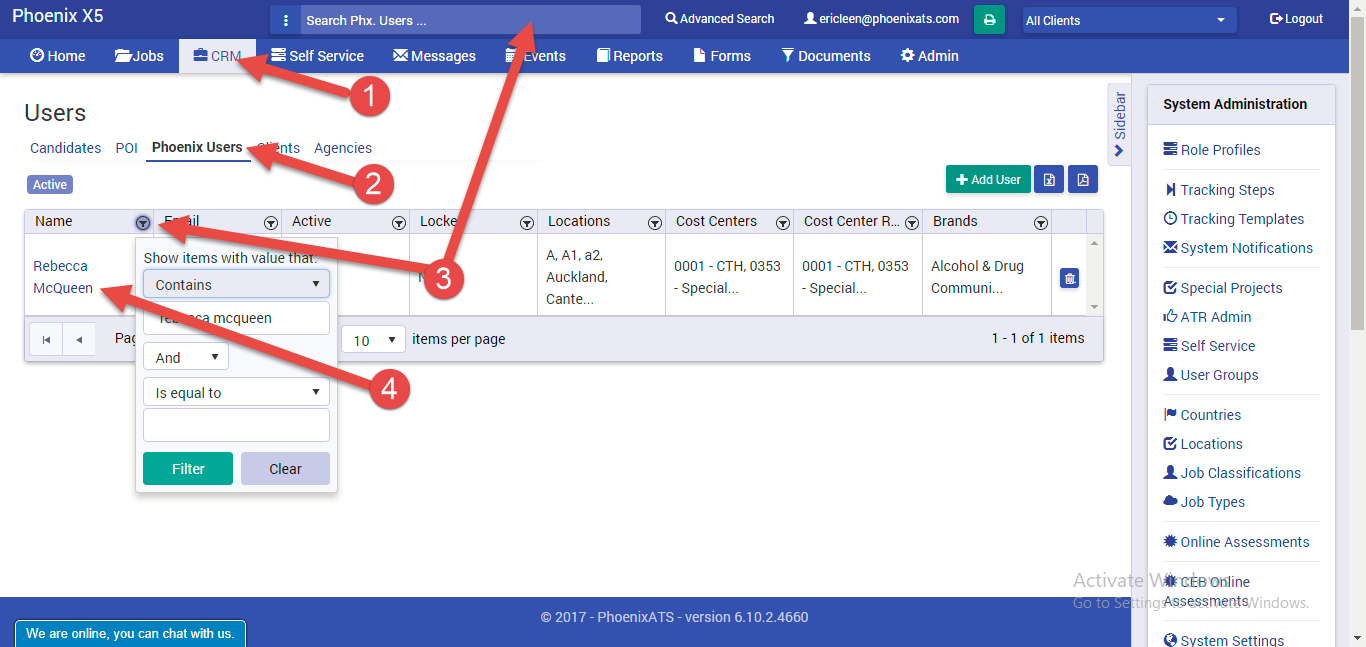Screen dimensions: 1366x647
Task: Change the items per page dropdown
Action: (x=373, y=340)
